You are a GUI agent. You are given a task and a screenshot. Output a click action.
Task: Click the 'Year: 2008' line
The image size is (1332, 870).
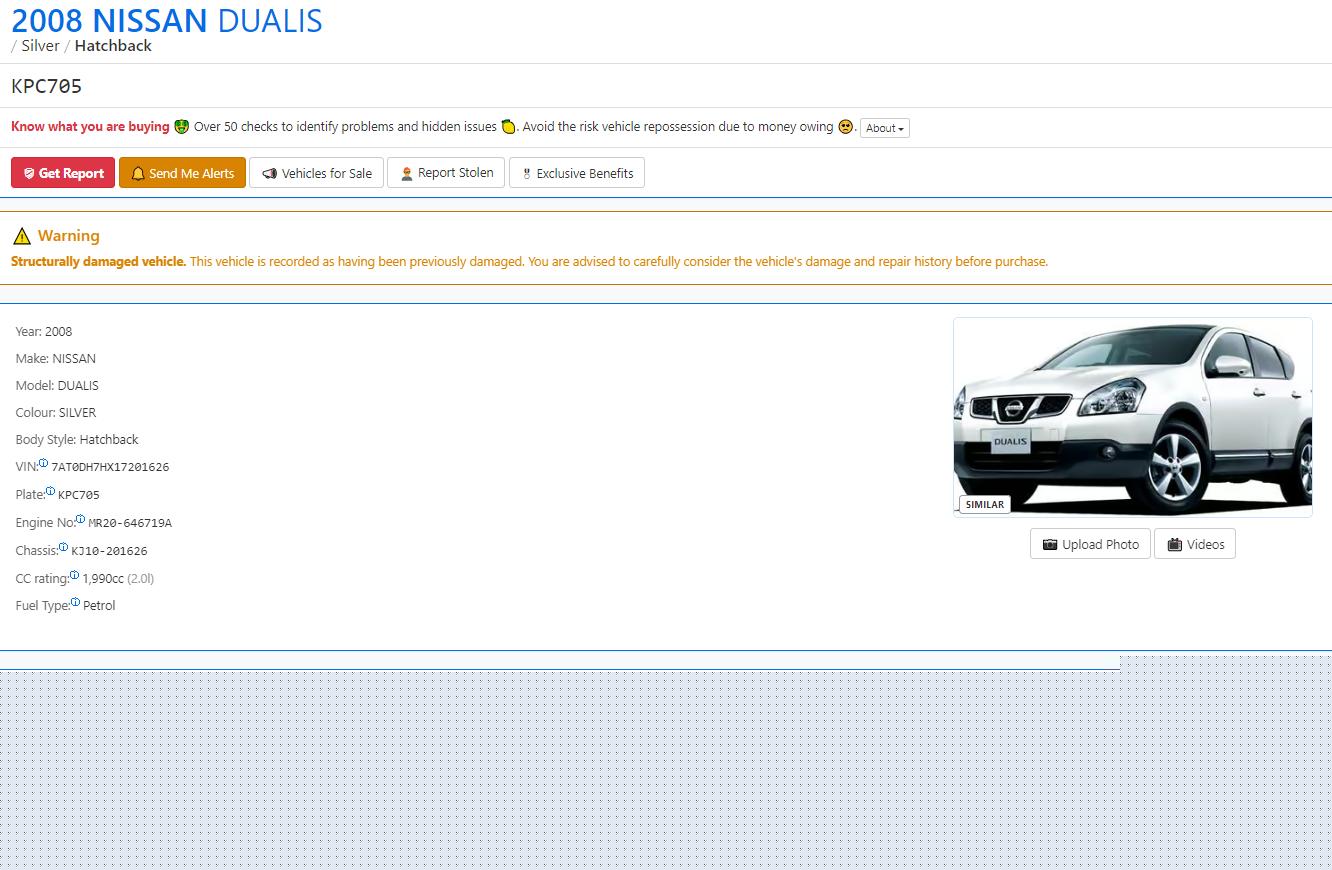pos(44,332)
